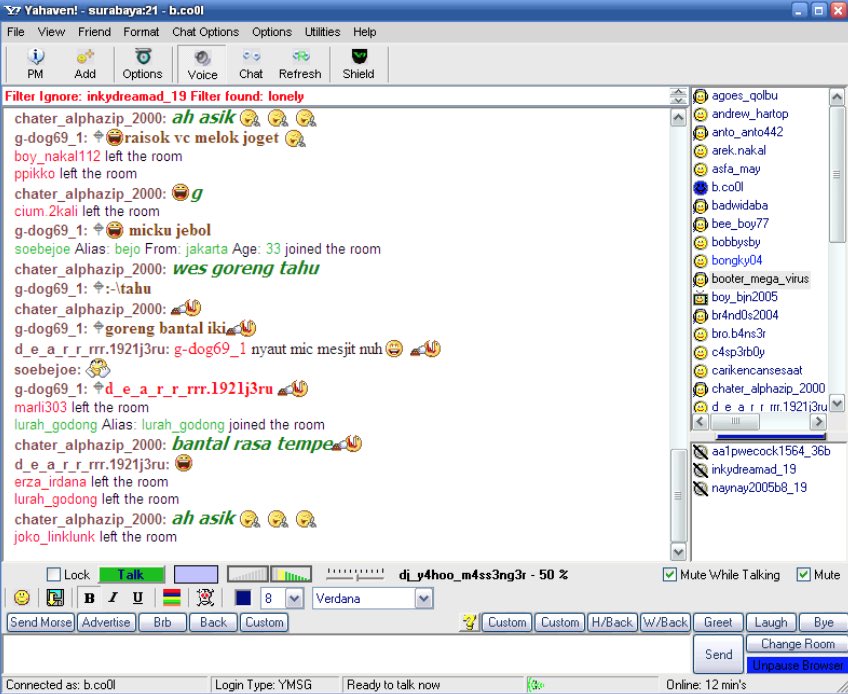This screenshot has width=848, height=694.
Task: Click the Chat toolbar icon
Action: point(251,64)
